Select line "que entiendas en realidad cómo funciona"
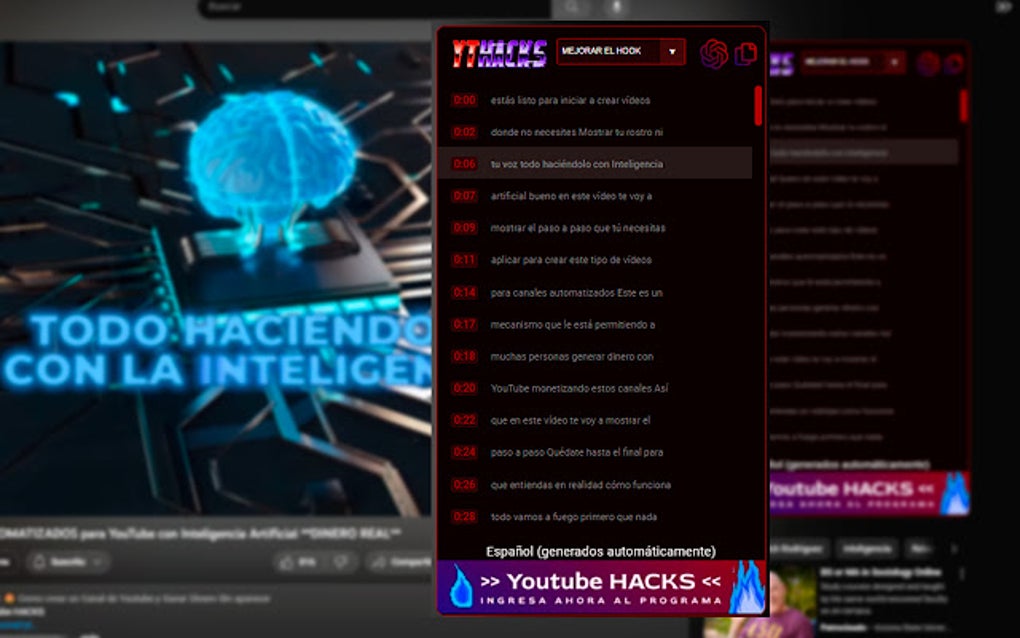This screenshot has width=1020, height=638. click(580, 485)
